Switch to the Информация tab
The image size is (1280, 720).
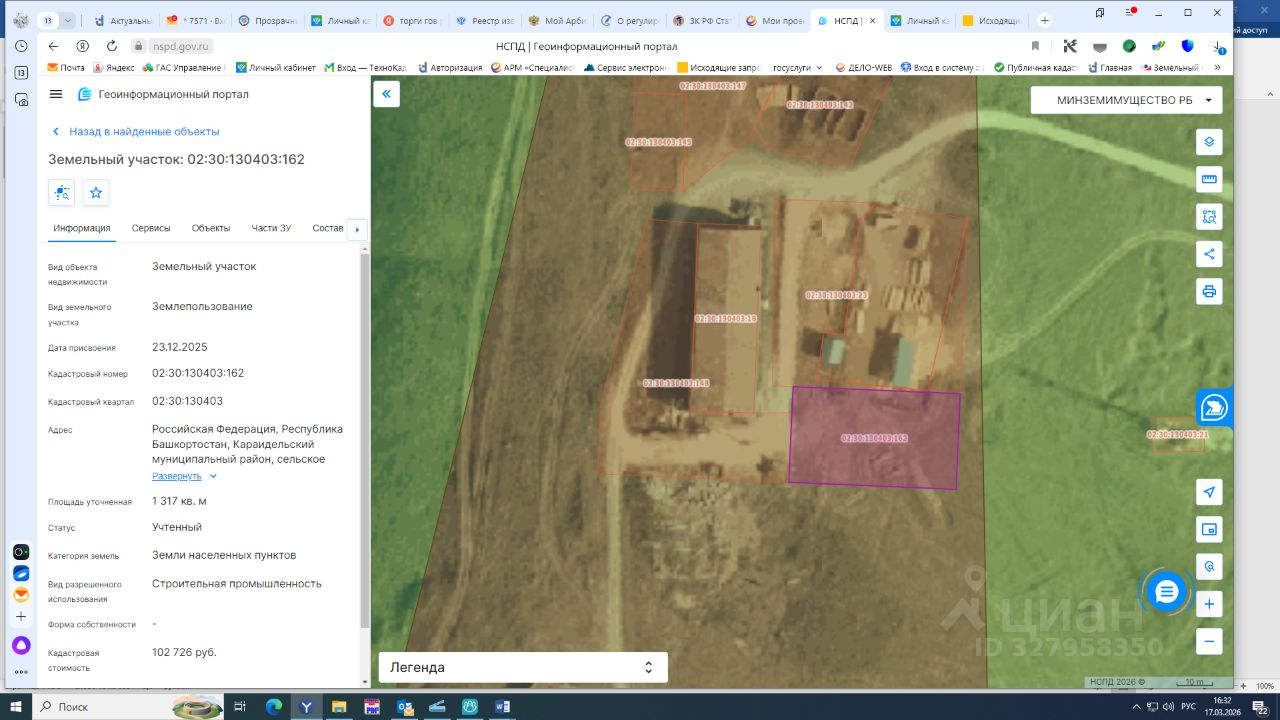[82, 228]
